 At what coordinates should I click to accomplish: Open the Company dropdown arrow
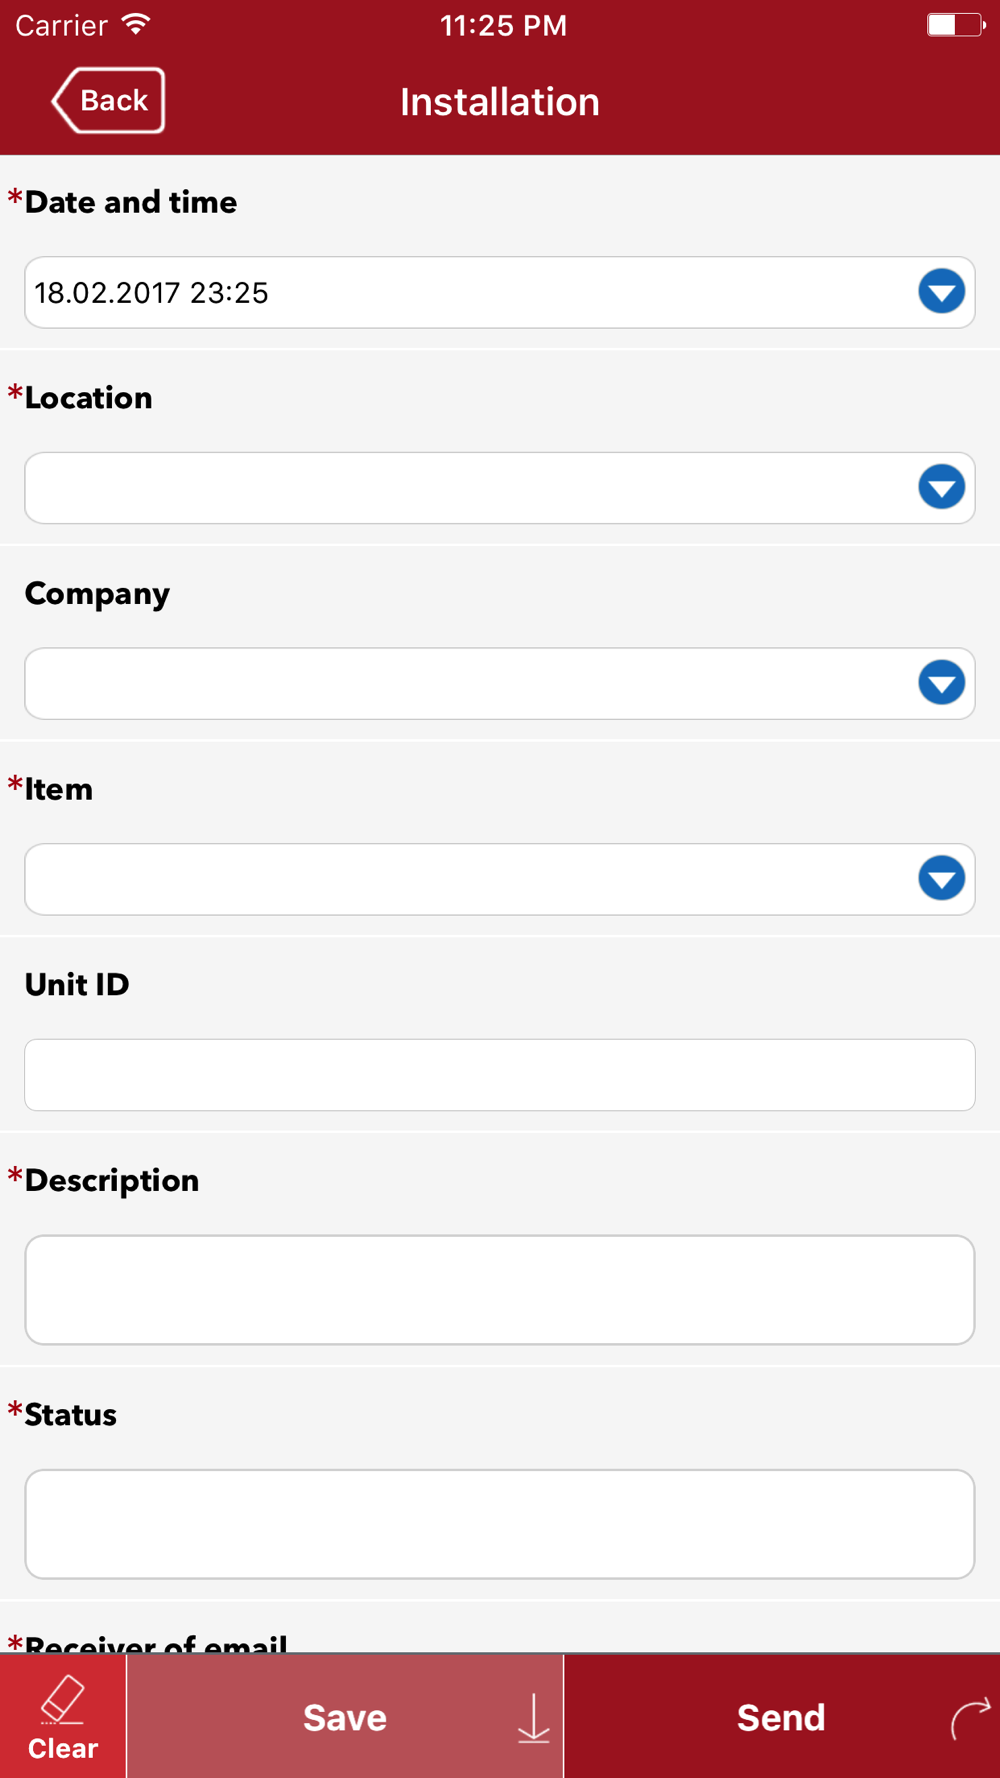click(941, 683)
